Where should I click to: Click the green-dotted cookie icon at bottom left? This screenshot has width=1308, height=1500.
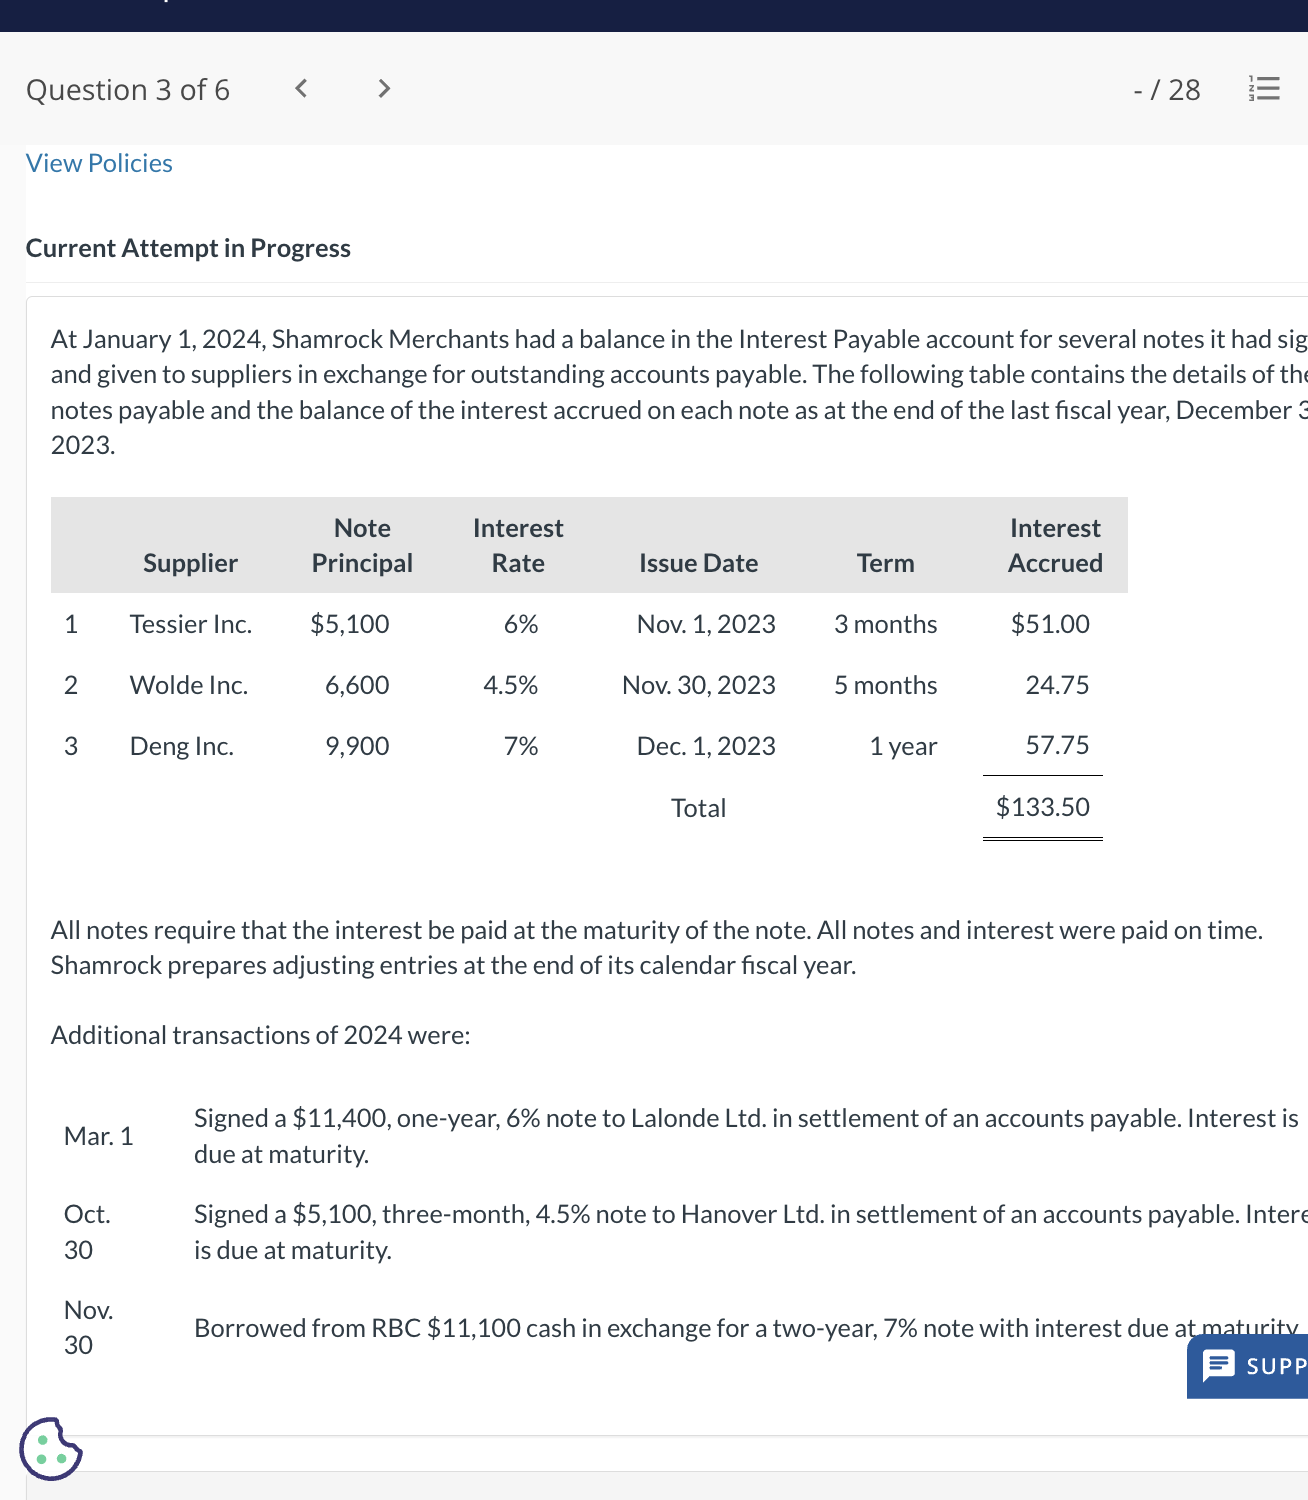(49, 1448)
